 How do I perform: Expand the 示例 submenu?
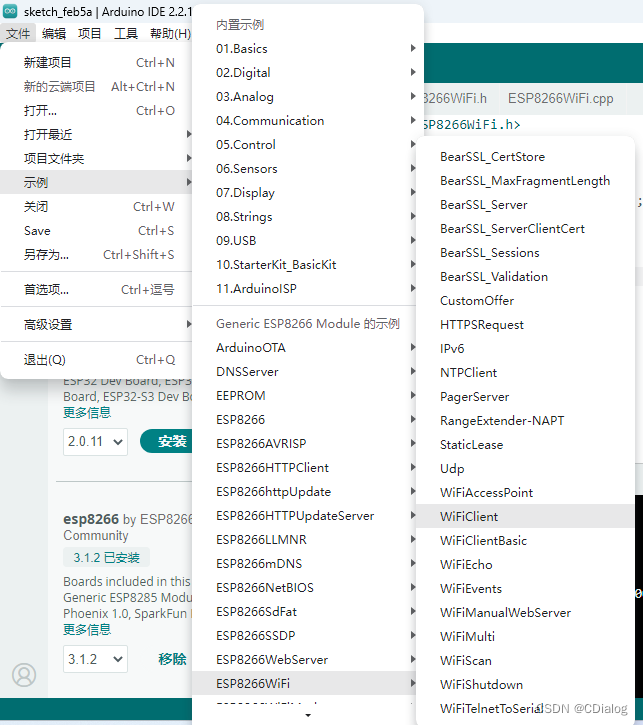click(96, 182)
